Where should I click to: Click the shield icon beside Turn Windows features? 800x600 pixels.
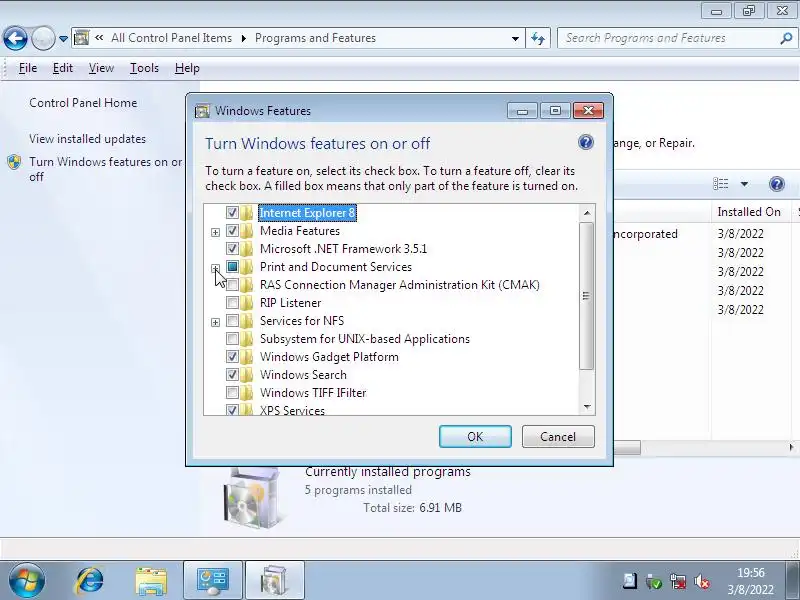14,162
